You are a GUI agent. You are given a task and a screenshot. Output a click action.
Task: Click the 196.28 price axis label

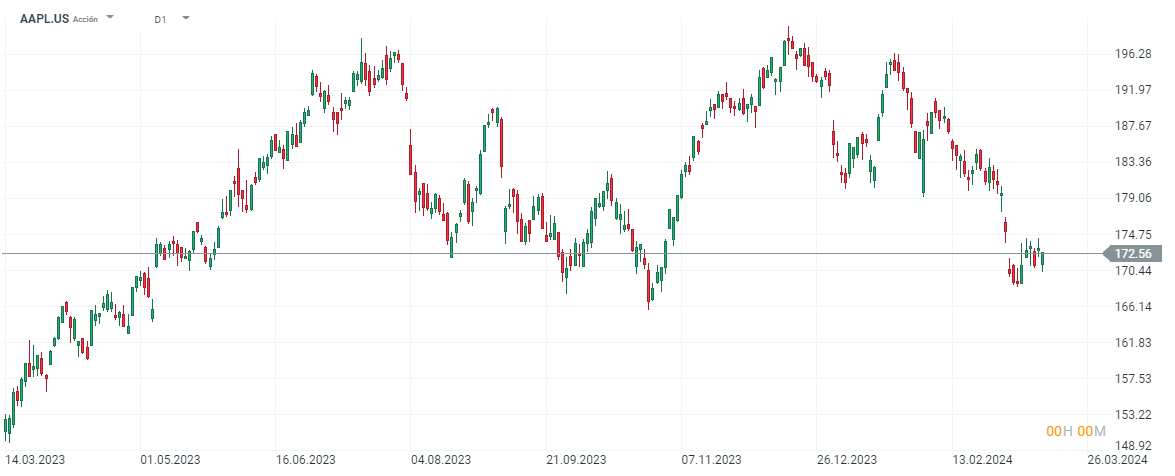[1132, 54]
